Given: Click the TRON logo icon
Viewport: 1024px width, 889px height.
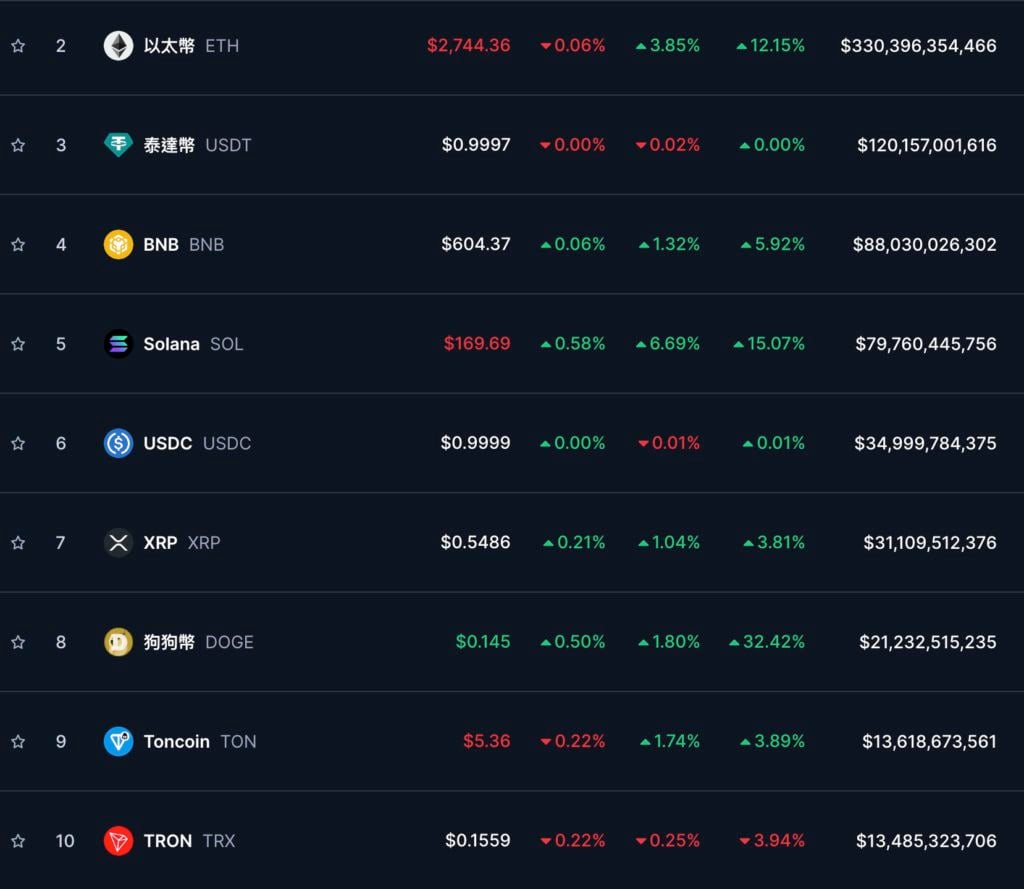Looking at the screenshot, I should point(118,841).
